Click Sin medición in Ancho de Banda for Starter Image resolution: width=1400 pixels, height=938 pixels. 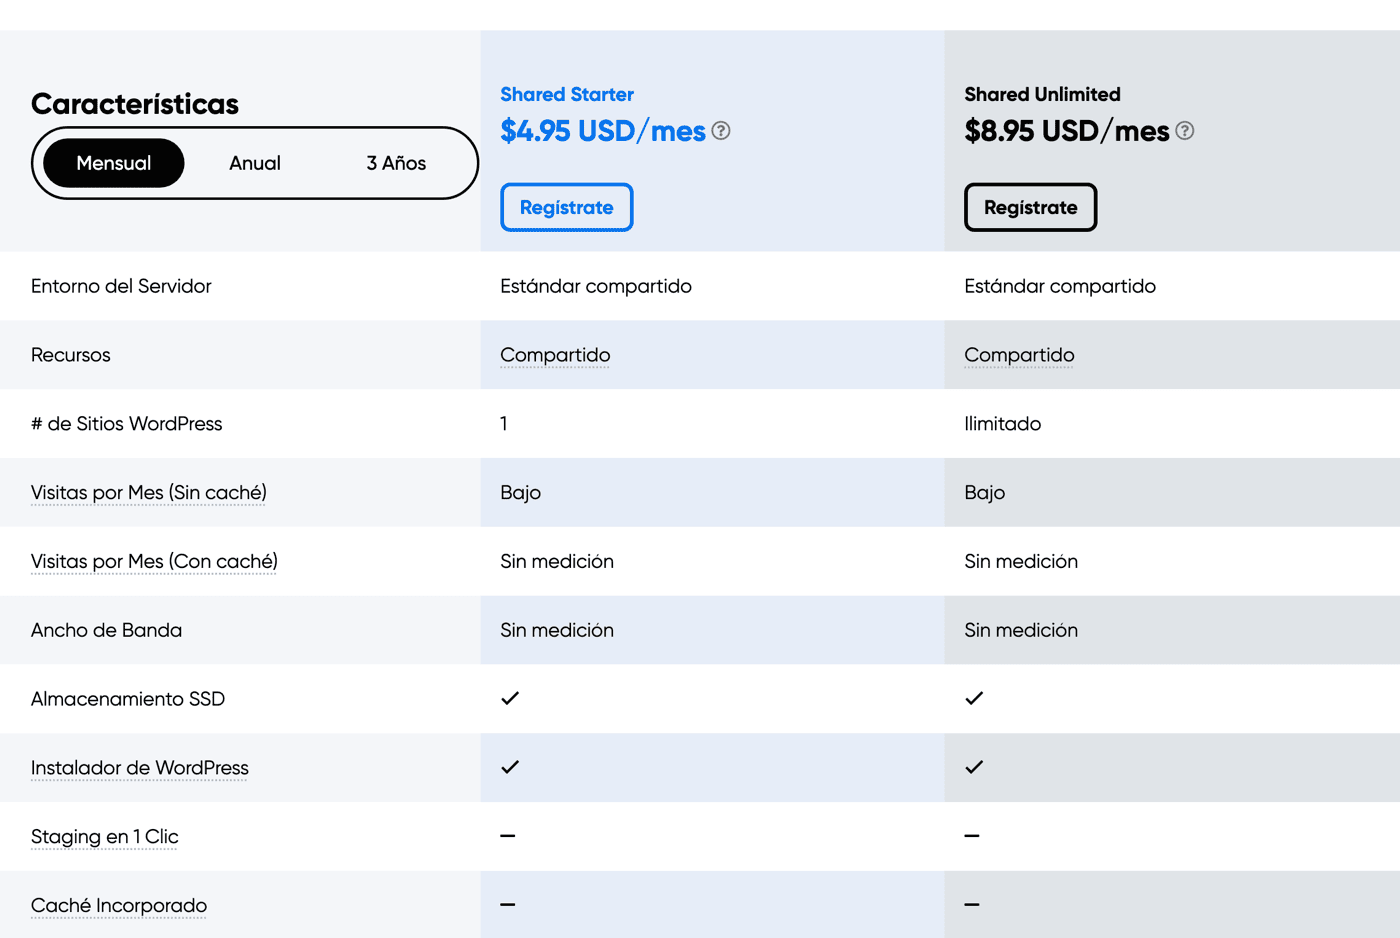pos(557,630)
